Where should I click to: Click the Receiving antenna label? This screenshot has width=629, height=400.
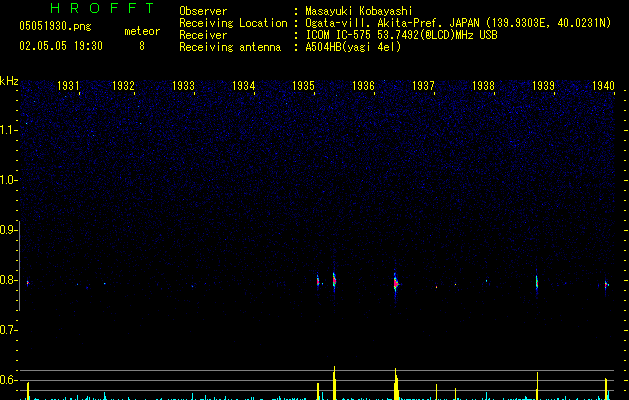(x=230, y=47)
